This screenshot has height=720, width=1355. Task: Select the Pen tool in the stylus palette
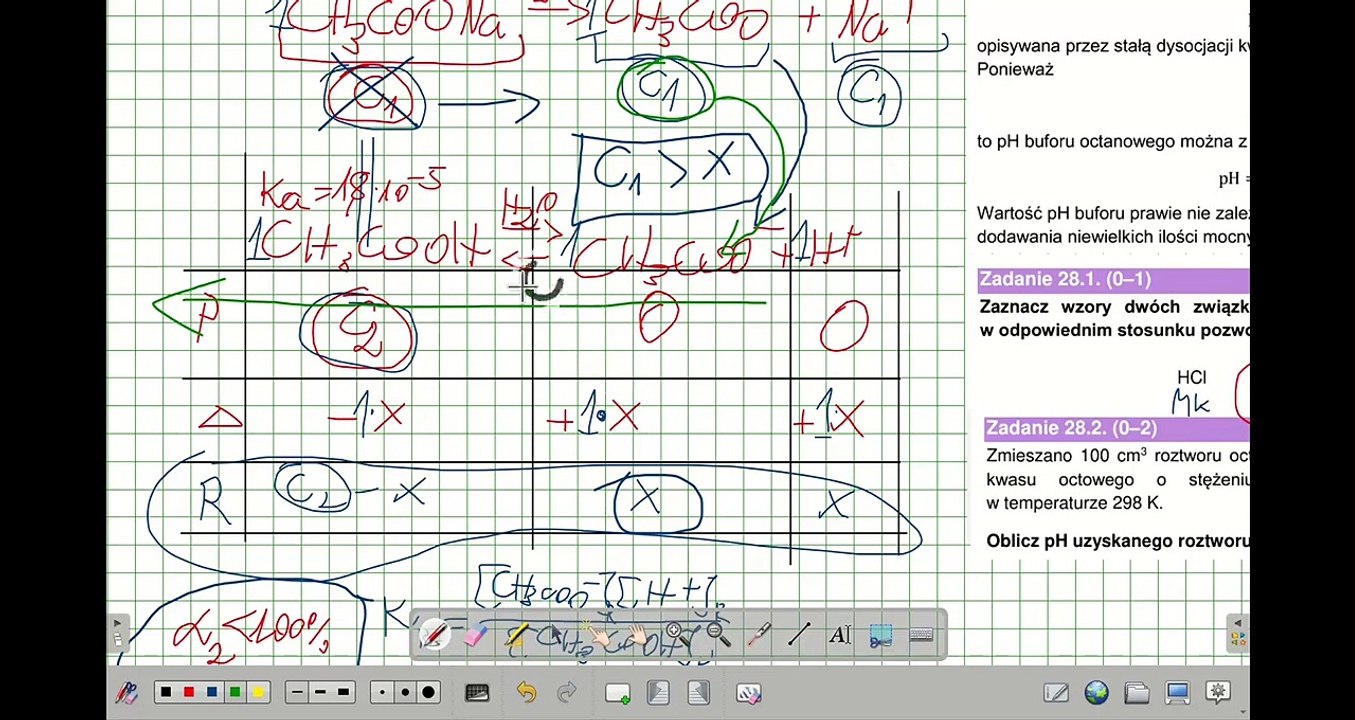click(x=434, y=635)
